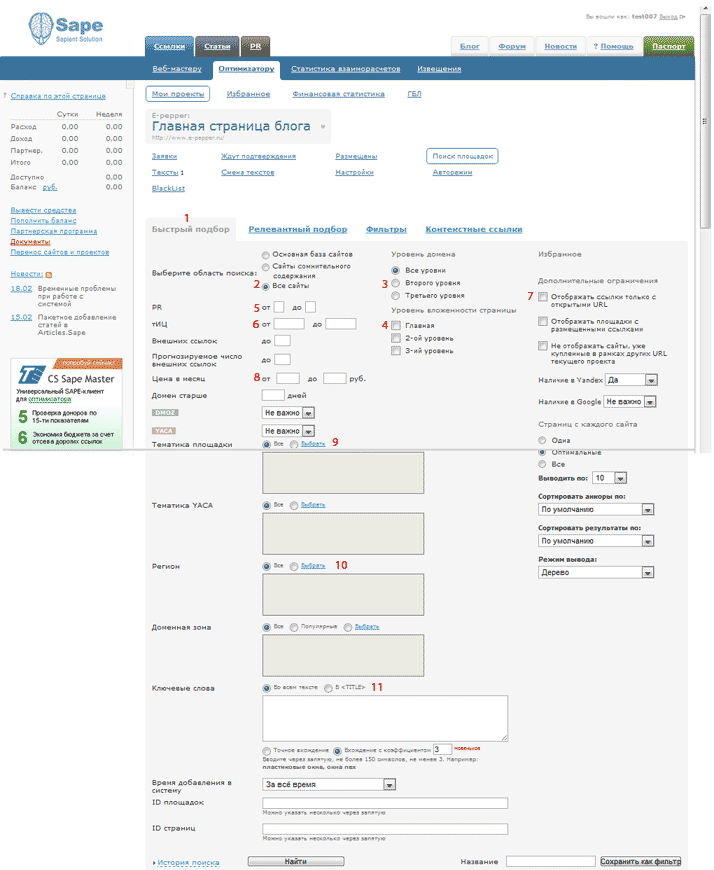Switch to the Ссылки top tab
714x870 pixels.
pyautogui.click(x=169, y=47)
